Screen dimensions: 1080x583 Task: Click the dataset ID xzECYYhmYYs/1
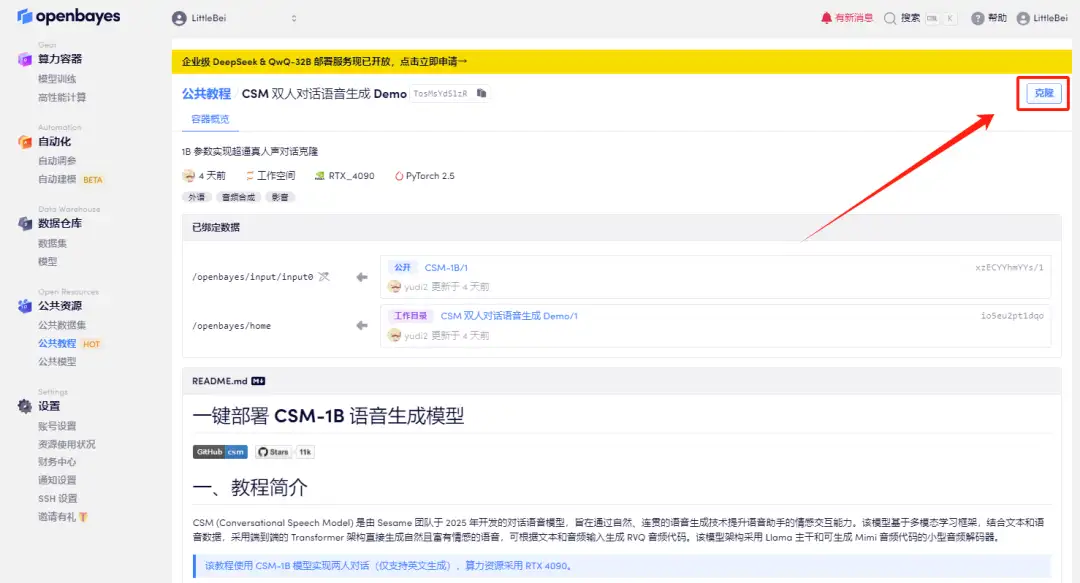(x=1009, y=267)
